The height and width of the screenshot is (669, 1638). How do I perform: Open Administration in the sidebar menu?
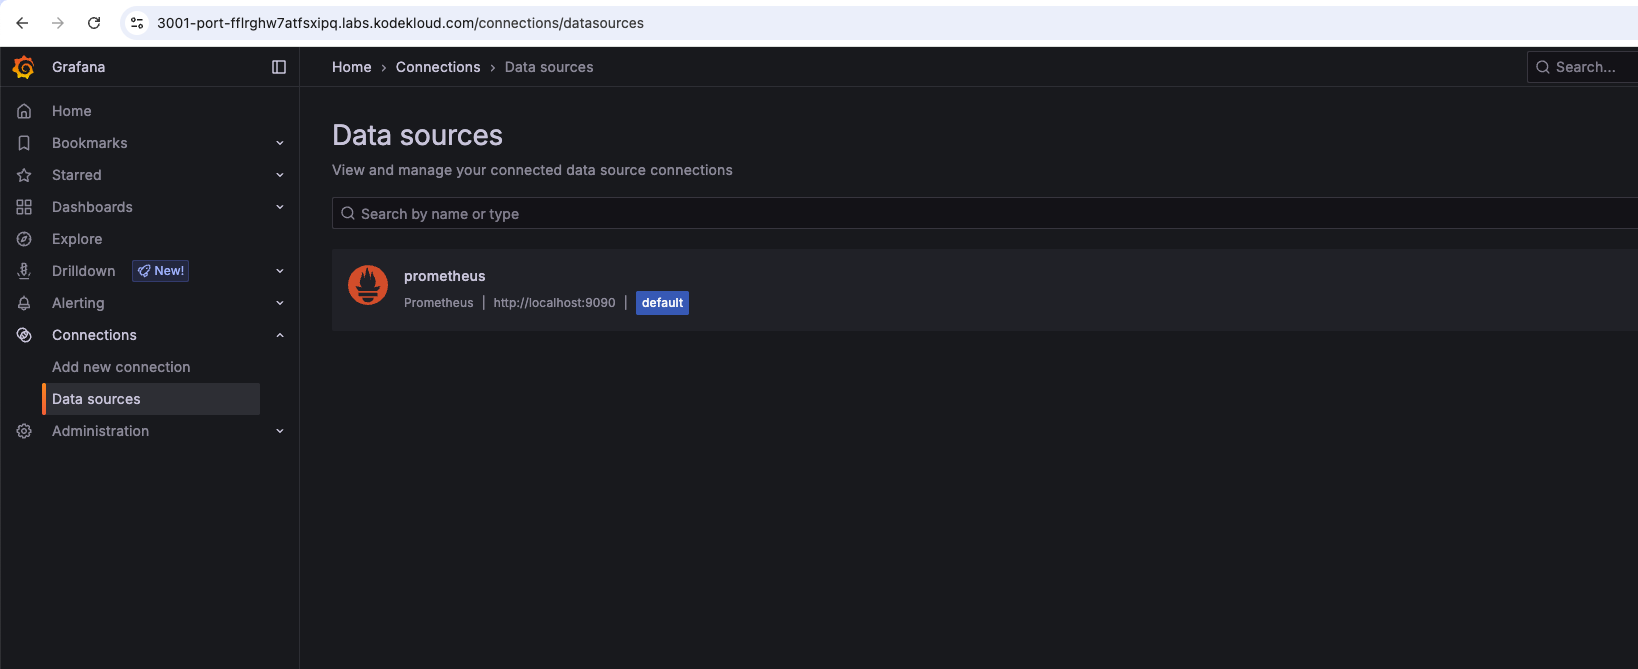[x=100, y=431]
